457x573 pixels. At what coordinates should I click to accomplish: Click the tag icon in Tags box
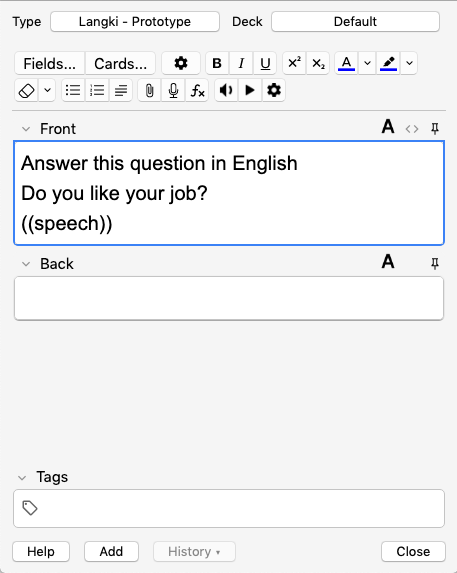(30, 508)
